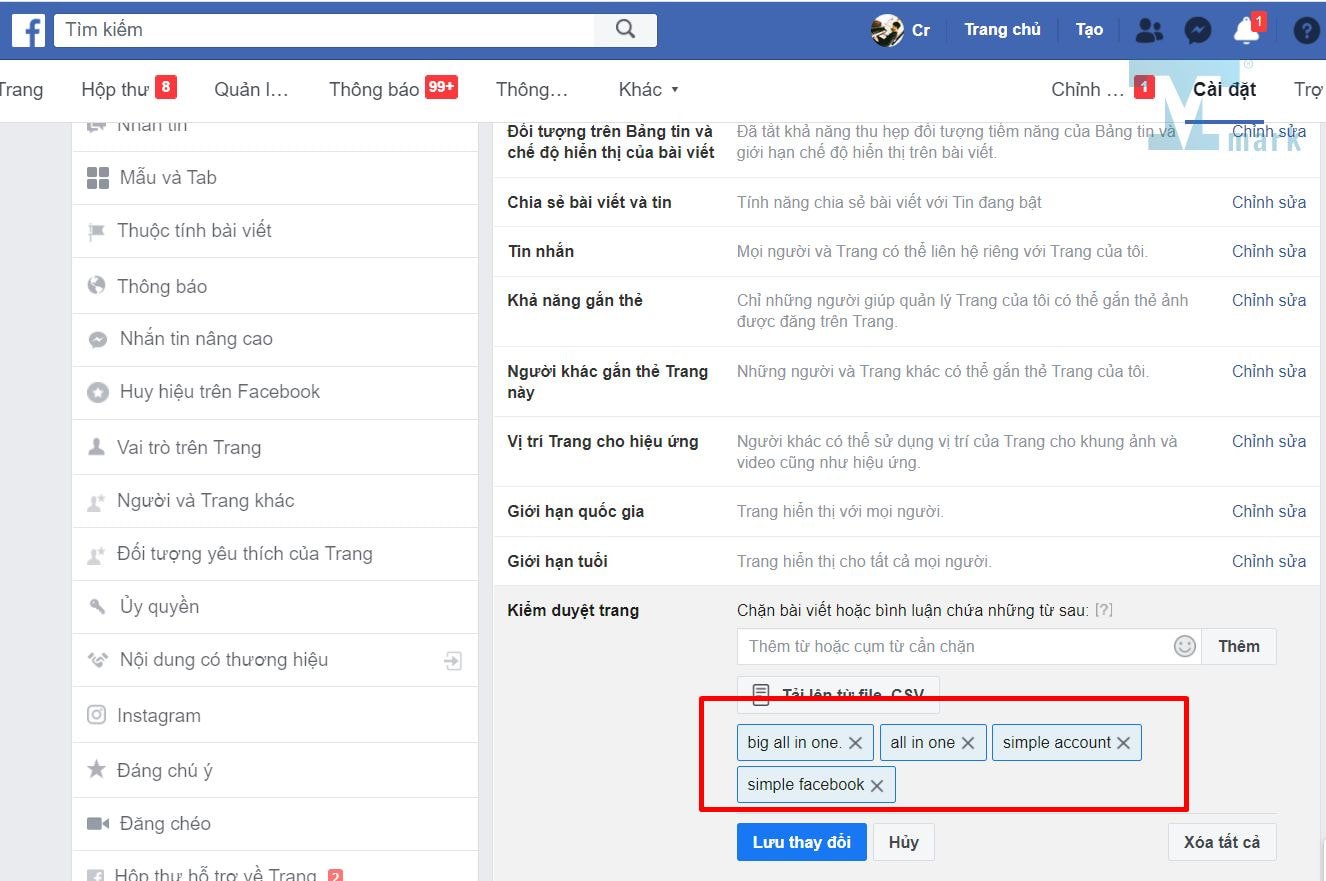Image resolution: width=1326 pixels, height=881 pixels.
Task: Open the emoji picker smiley icon
Action: pyautogui.click(x=1184, y=646)
